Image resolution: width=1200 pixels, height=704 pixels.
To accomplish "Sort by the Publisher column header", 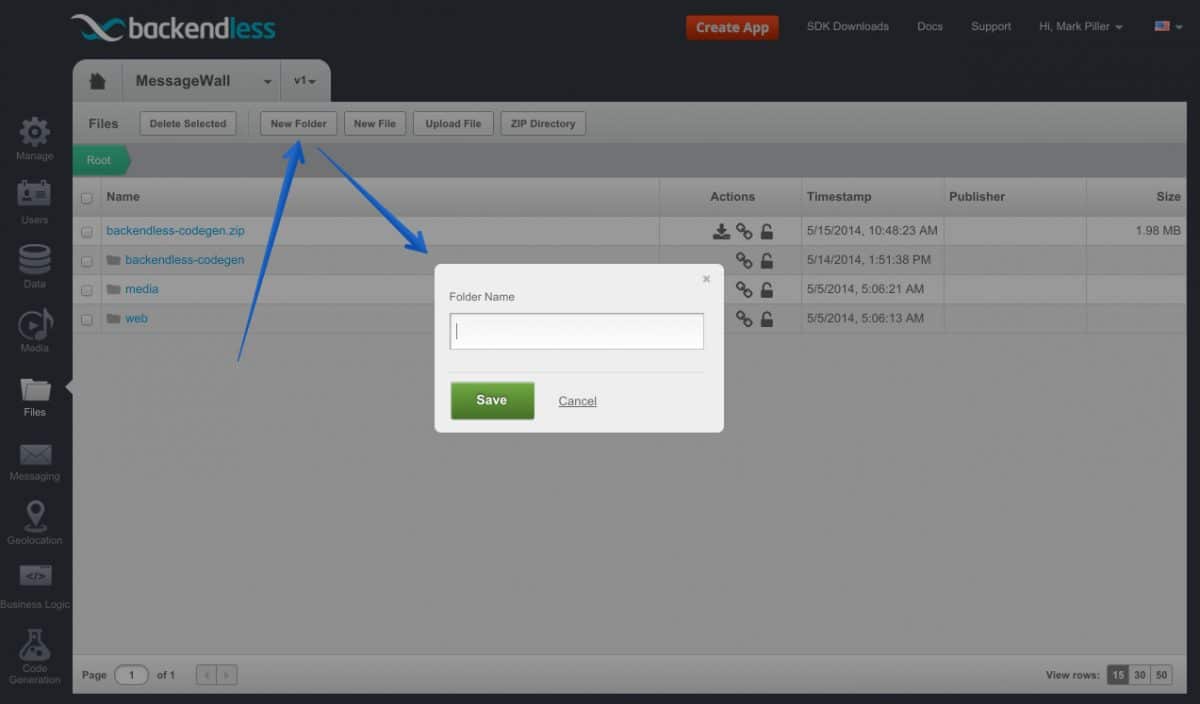I will (977, 197).
